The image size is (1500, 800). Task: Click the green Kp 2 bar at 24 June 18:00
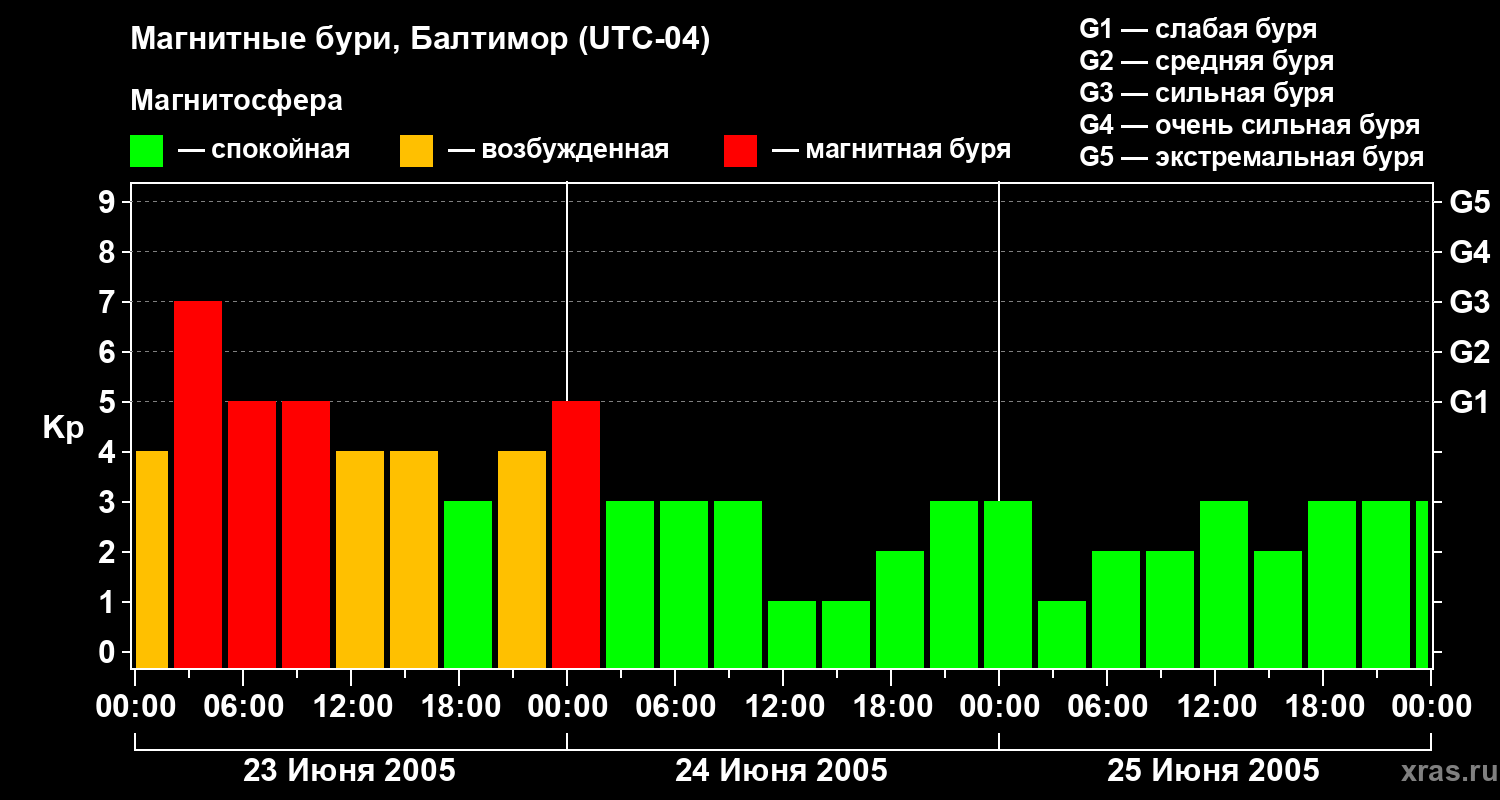coord(900,609)
